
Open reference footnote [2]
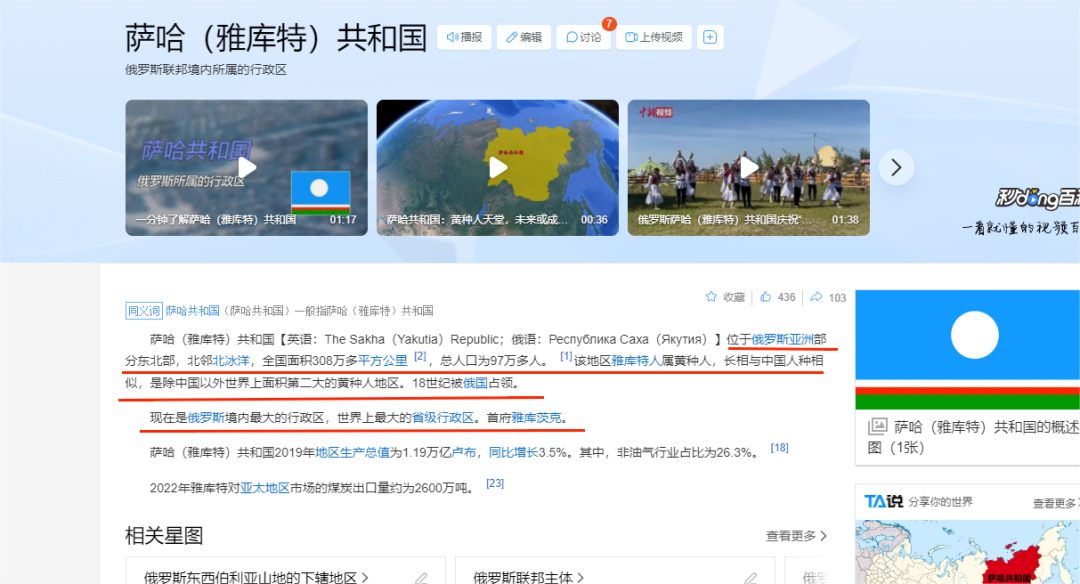[x=420, y=357]
